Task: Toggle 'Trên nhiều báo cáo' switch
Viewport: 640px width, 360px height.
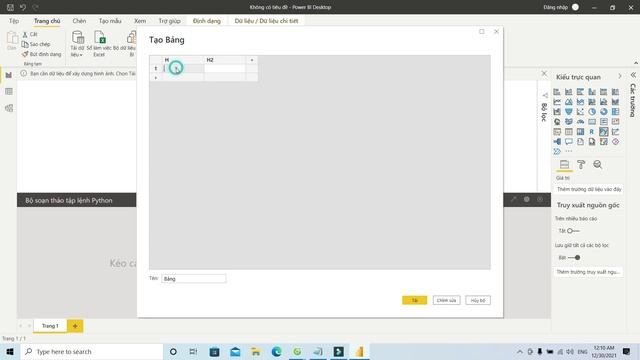Action: (573, 231)
